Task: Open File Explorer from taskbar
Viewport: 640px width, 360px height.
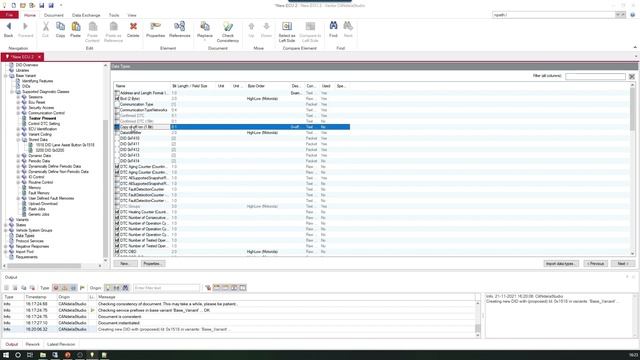Action: (42, 355)
